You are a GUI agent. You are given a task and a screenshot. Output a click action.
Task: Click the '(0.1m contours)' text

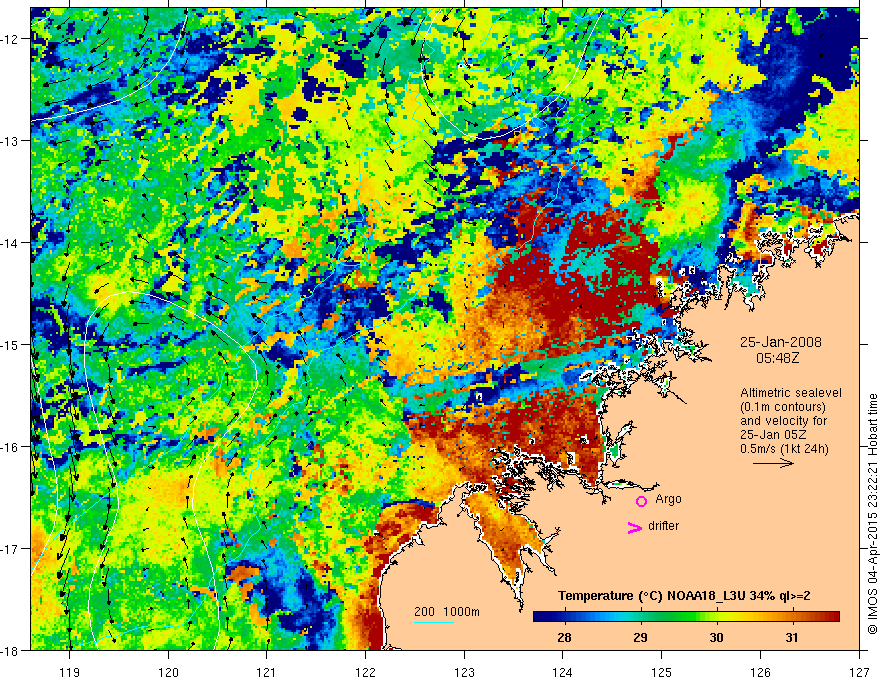pos(783,407)
